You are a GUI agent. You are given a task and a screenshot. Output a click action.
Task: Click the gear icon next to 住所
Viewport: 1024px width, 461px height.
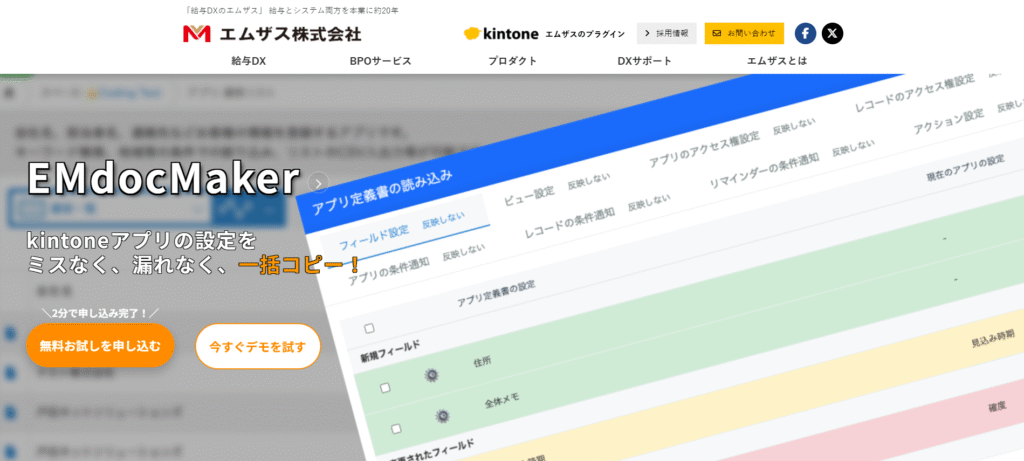click(432, 375)
